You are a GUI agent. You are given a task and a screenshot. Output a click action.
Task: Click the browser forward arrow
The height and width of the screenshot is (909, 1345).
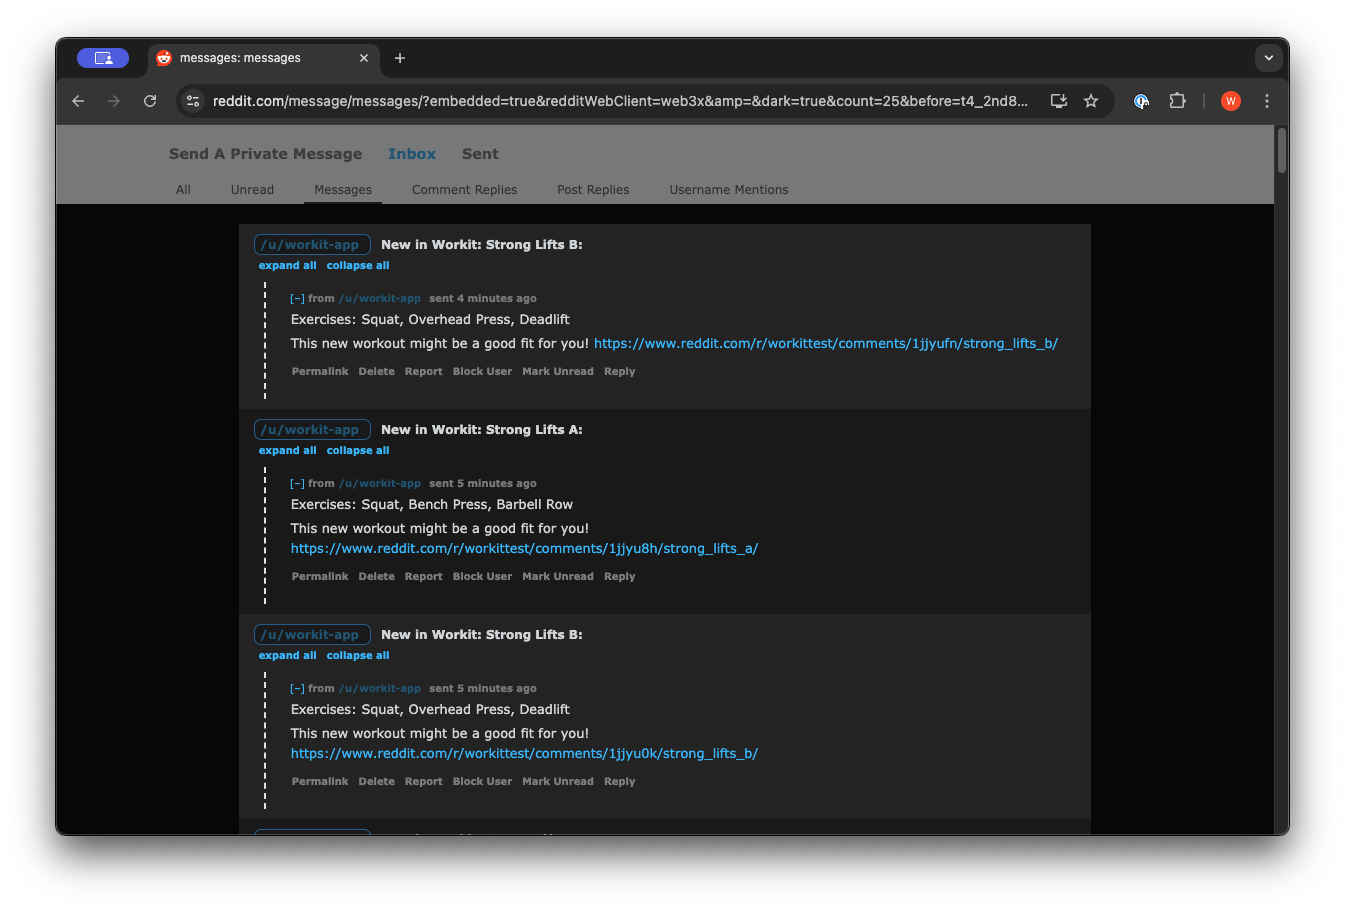pyautogui.click(x=114, y=101)
